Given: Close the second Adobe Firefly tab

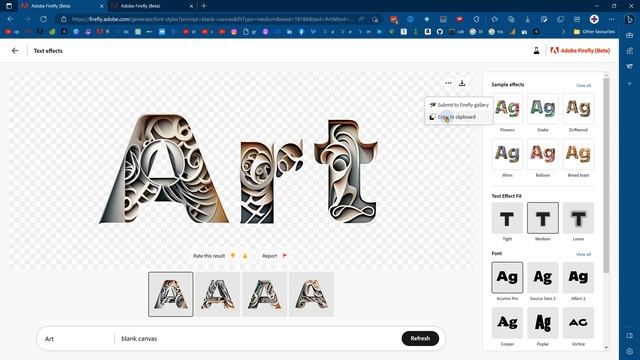Looking at the screenshot, I should pos(191,6).
